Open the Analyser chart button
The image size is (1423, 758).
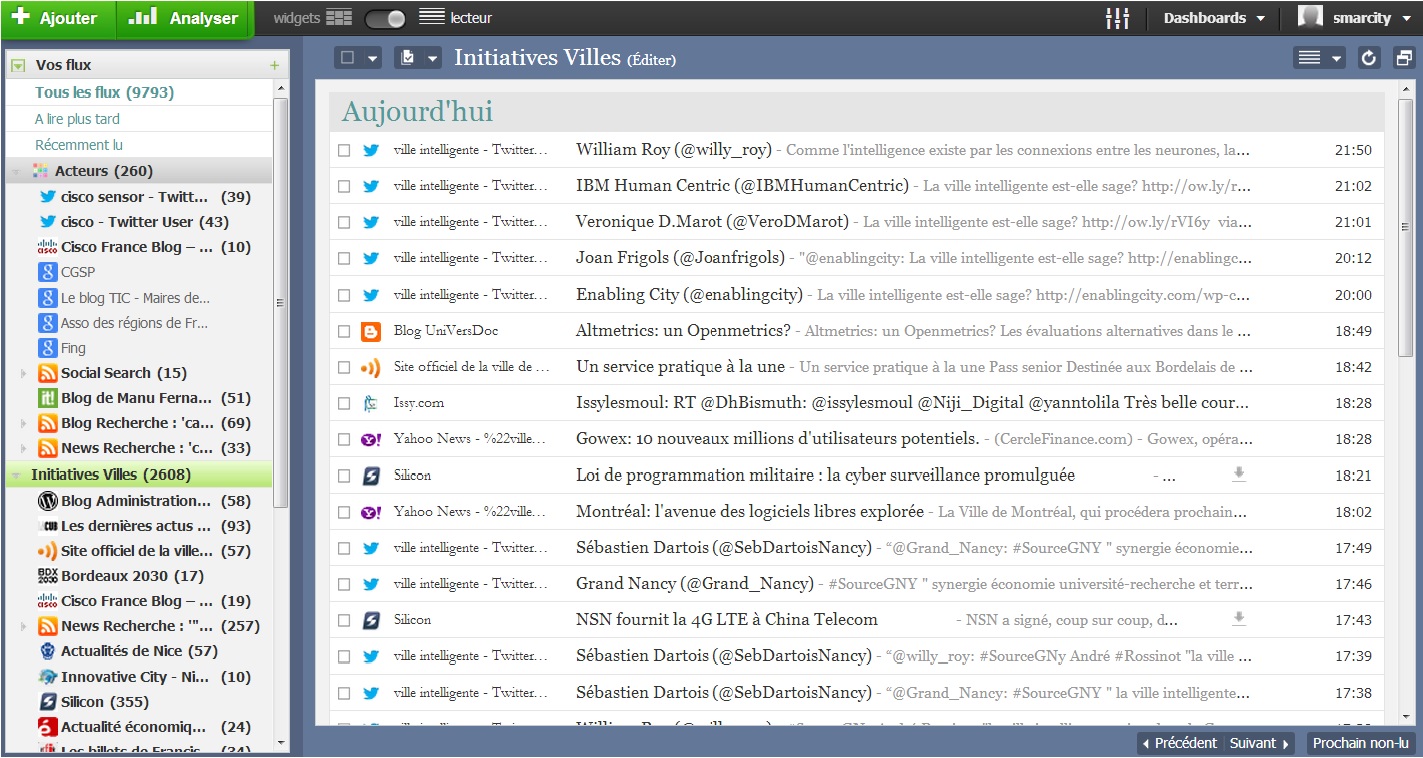tap(185, 19)
